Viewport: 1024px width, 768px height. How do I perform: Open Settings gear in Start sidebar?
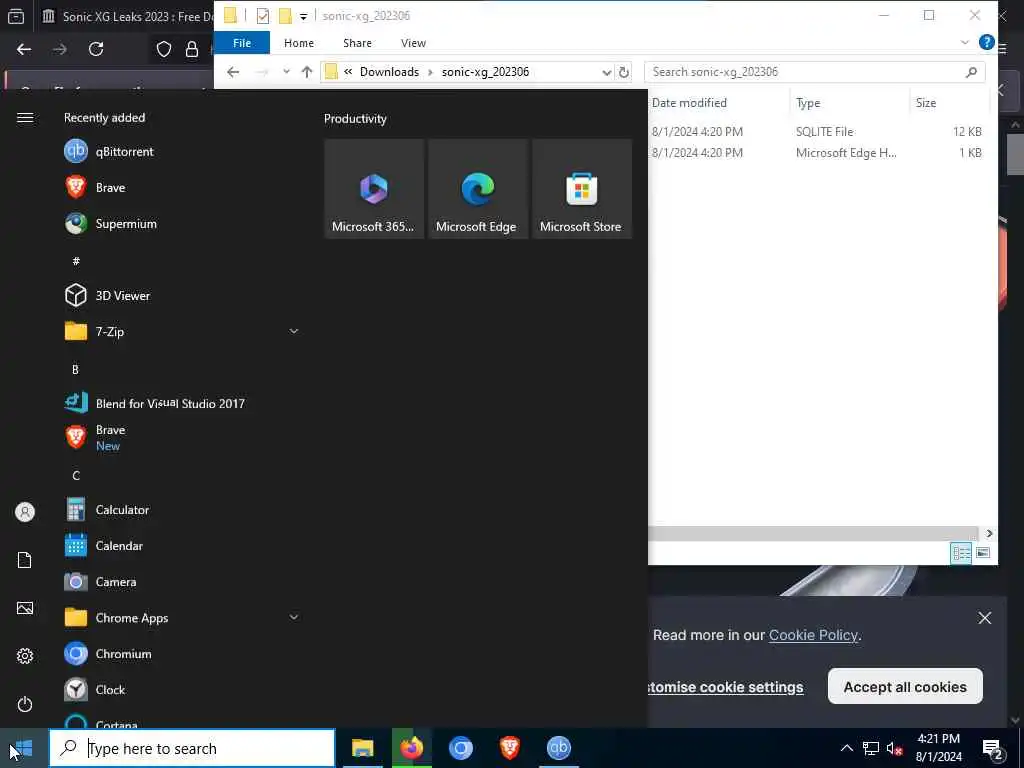click(25, 656)
